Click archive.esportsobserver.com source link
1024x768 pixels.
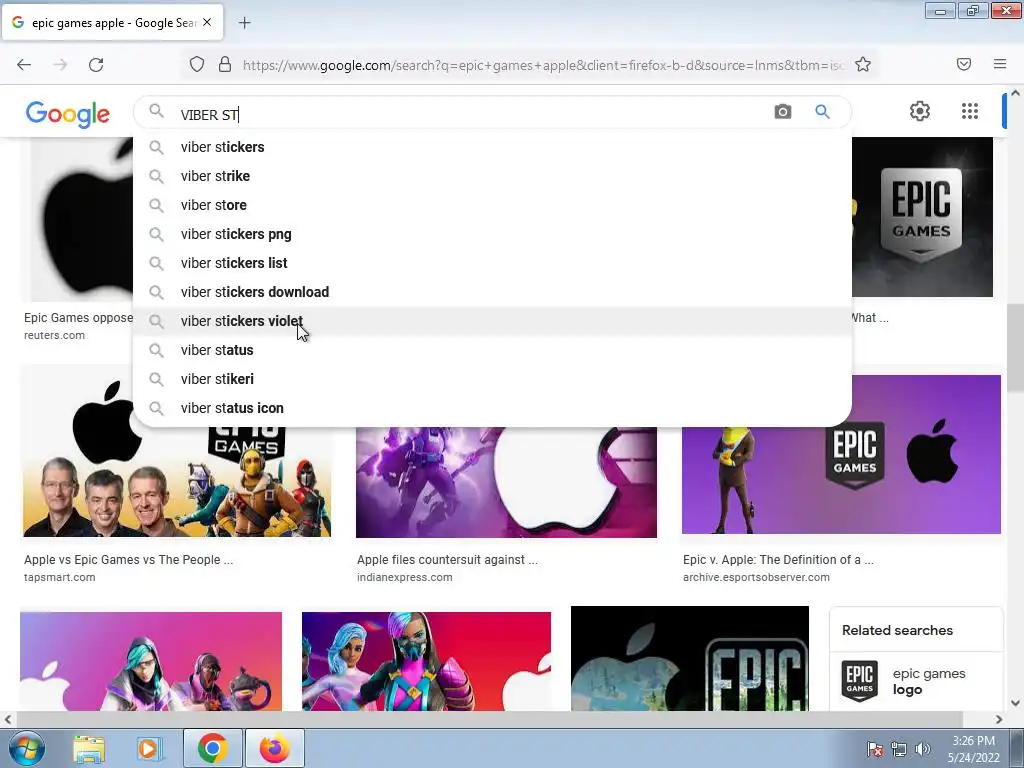pos(756,577)
